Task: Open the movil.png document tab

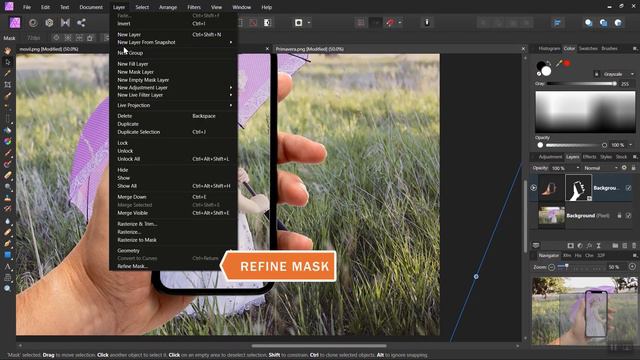Action: coord(49,49)
